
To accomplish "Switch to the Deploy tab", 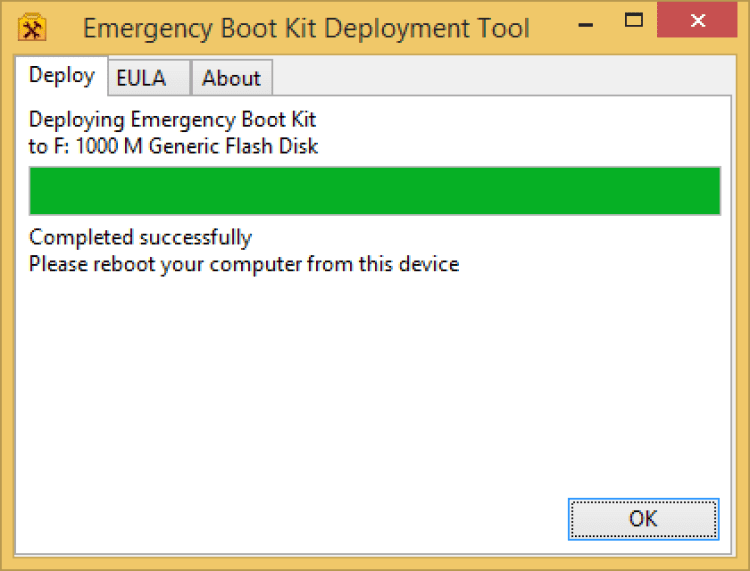I will pyautogui.click(x=61, y=75).
